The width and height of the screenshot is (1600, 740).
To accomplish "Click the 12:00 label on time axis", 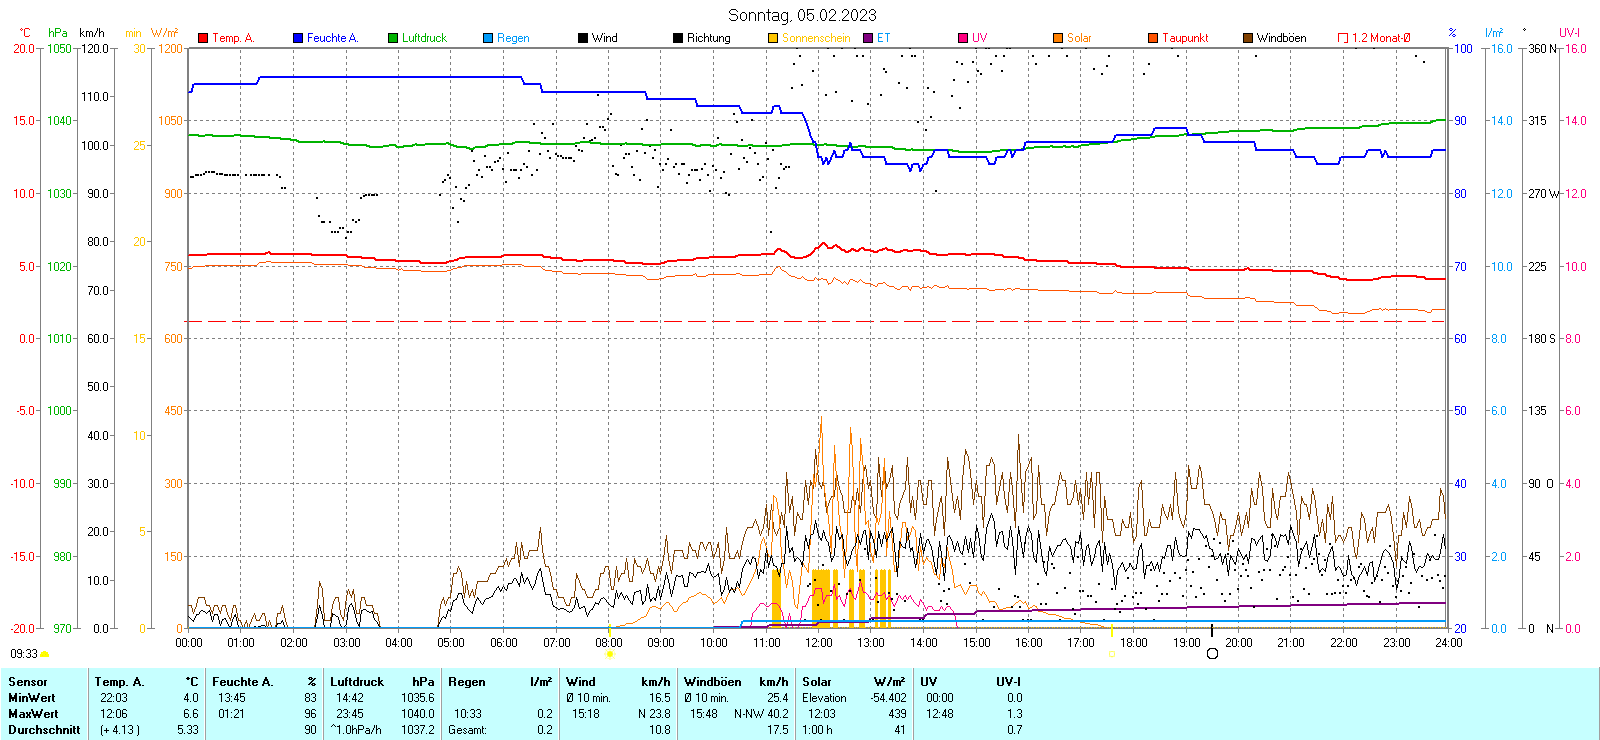I will [x=819, y=643].
